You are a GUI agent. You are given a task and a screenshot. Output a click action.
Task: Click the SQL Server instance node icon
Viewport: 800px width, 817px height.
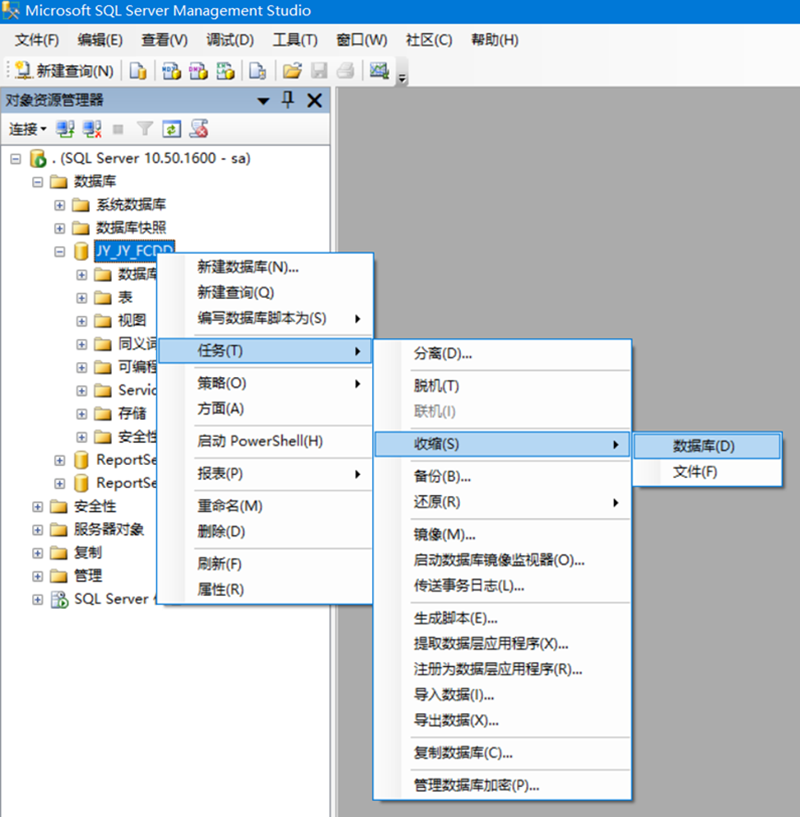[x=38, y=158]
